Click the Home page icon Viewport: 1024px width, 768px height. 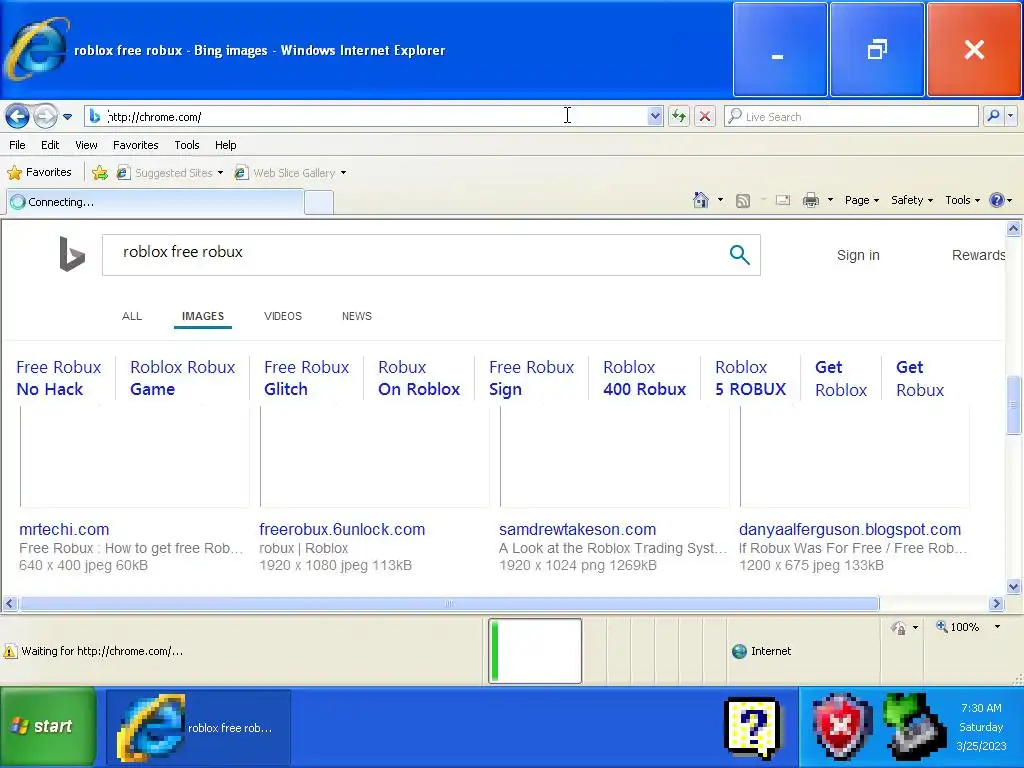point(701,200)
